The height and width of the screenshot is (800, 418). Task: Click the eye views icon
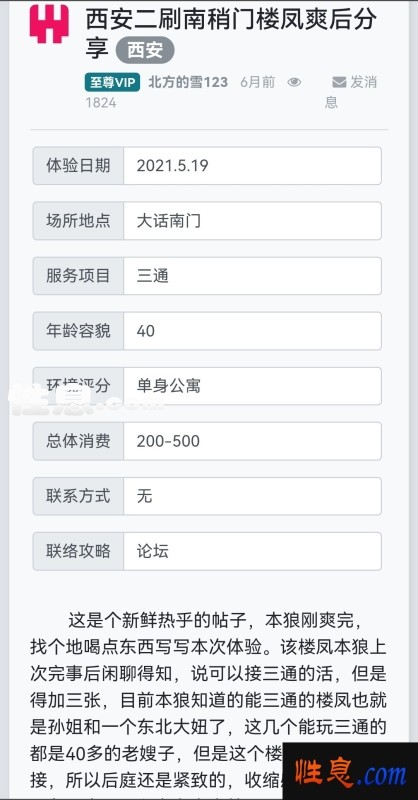point(294,82)
